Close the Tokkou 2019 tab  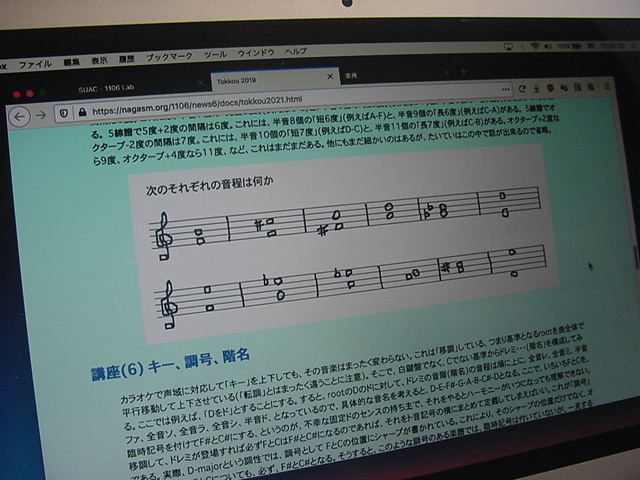tap(330, 76)
